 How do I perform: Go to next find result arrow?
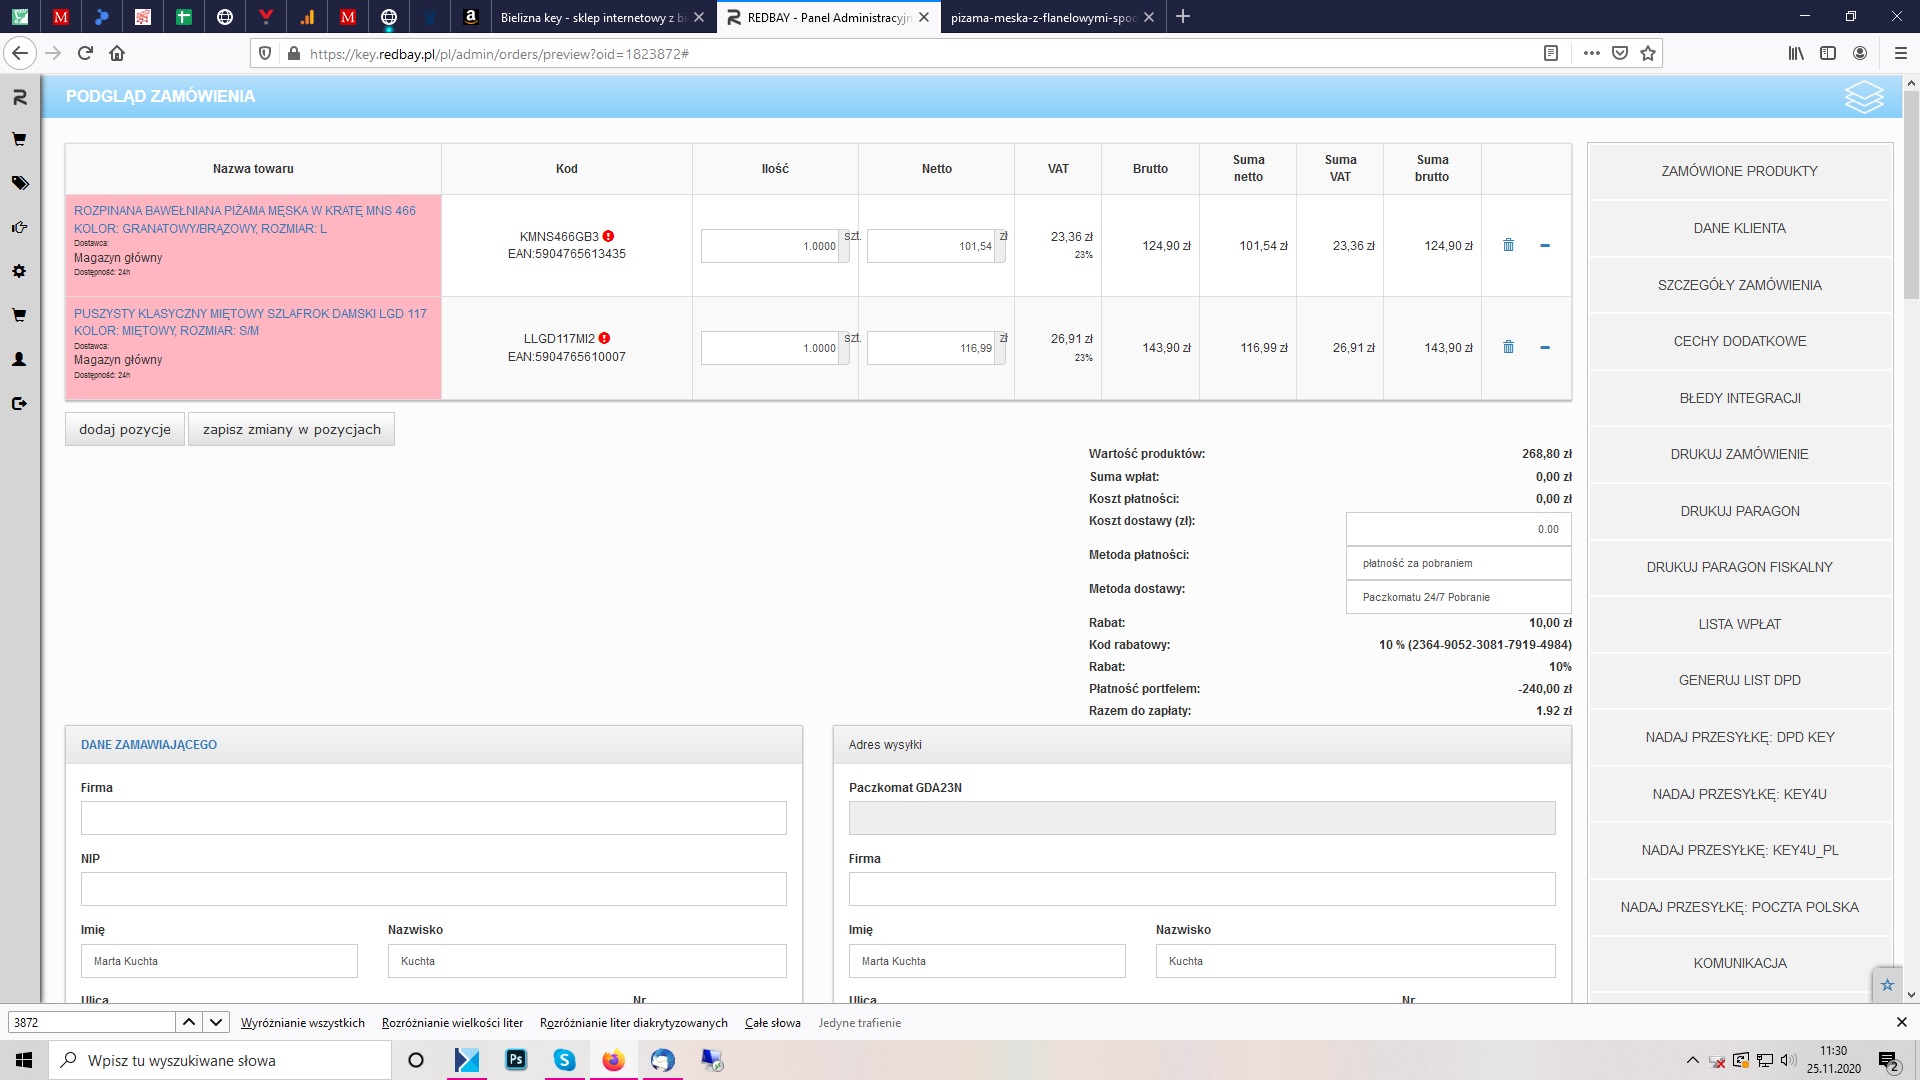(216, 1022)
